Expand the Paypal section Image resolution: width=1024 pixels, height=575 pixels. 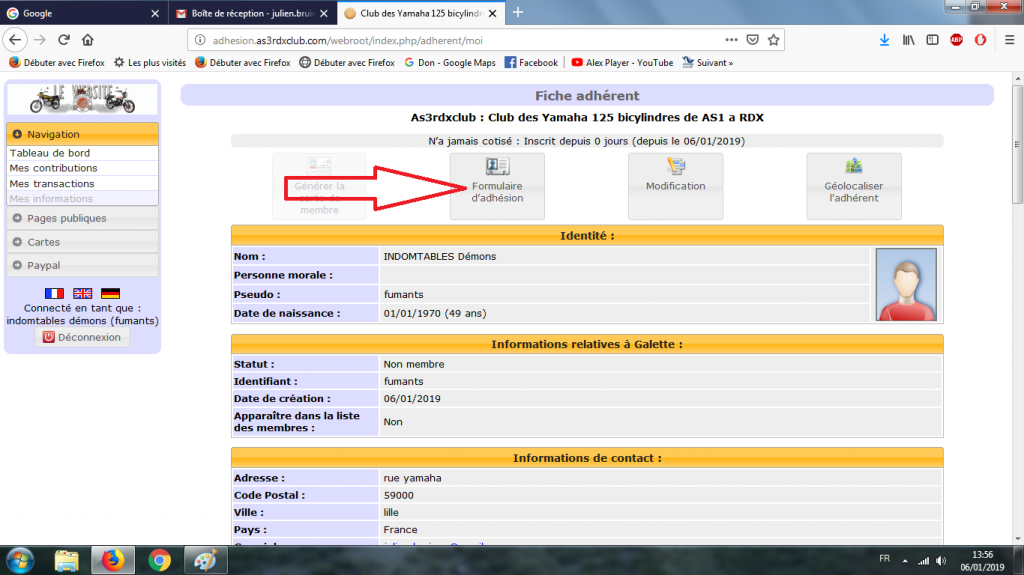(x=82, y=266)
